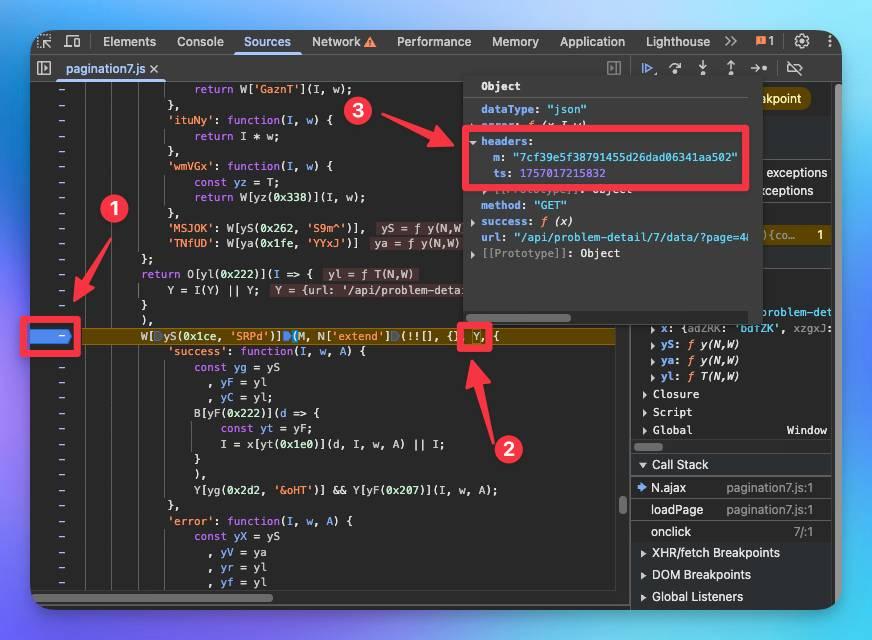This screenshot has height=640, width=872.
Task: Open the Memory tab
Action: (515, 42)
